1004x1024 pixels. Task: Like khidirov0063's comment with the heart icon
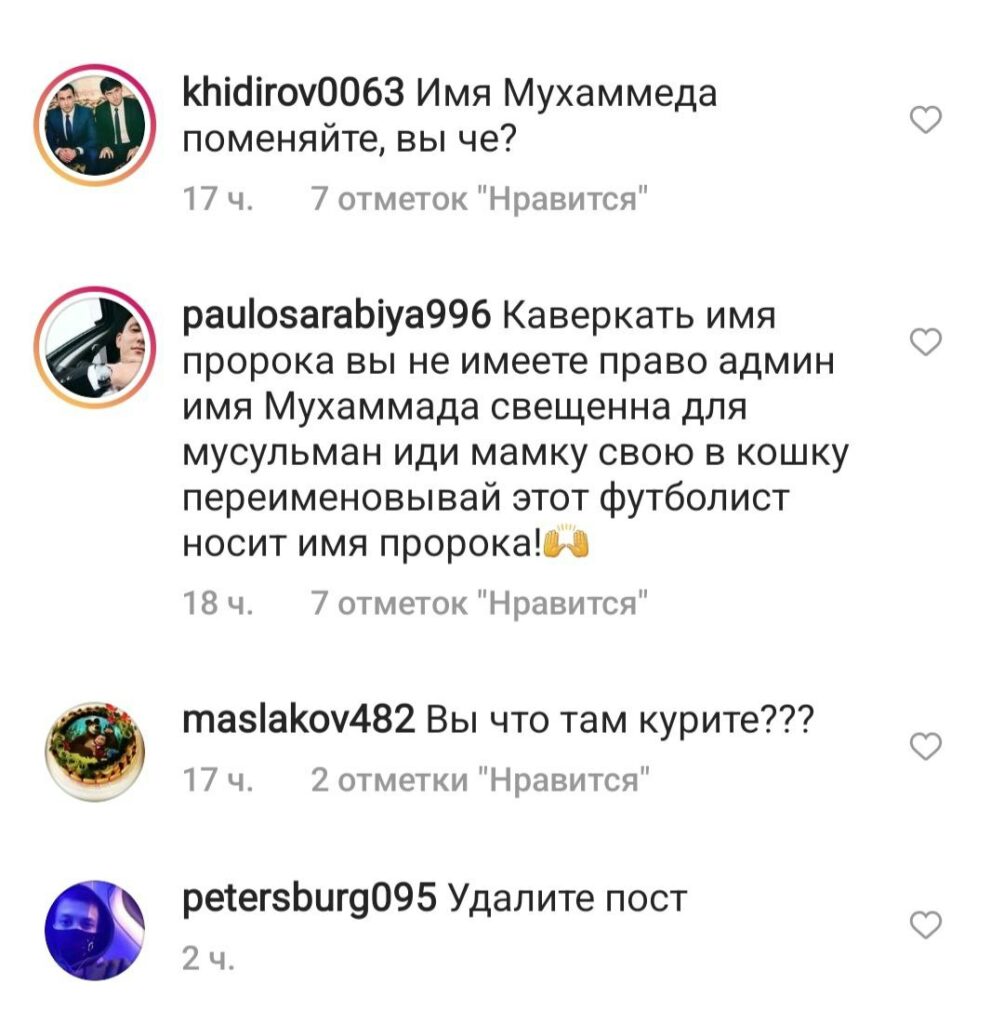926,120
